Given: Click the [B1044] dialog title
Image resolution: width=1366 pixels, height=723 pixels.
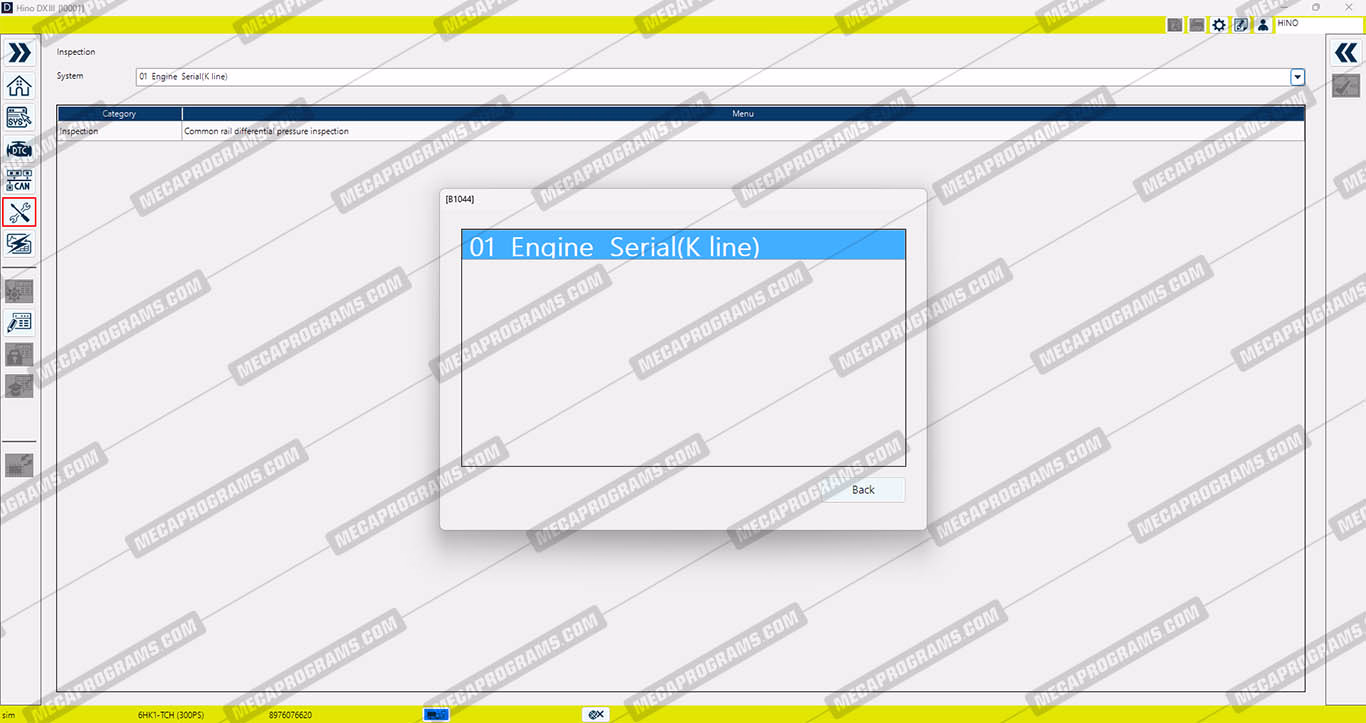Looking at the screenshot, I should (x=460, y=199).
